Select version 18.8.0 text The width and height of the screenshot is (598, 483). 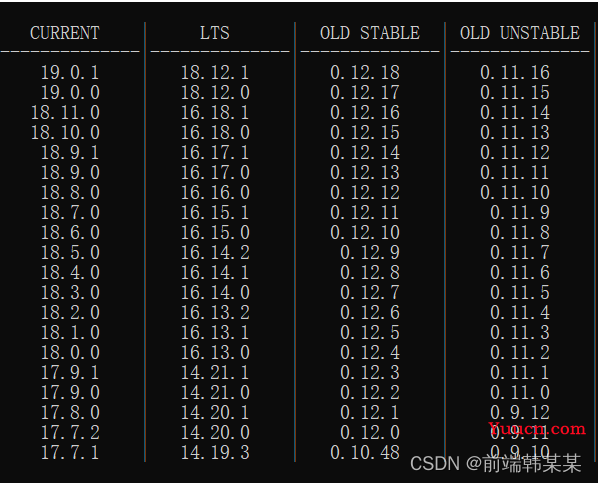70,193
